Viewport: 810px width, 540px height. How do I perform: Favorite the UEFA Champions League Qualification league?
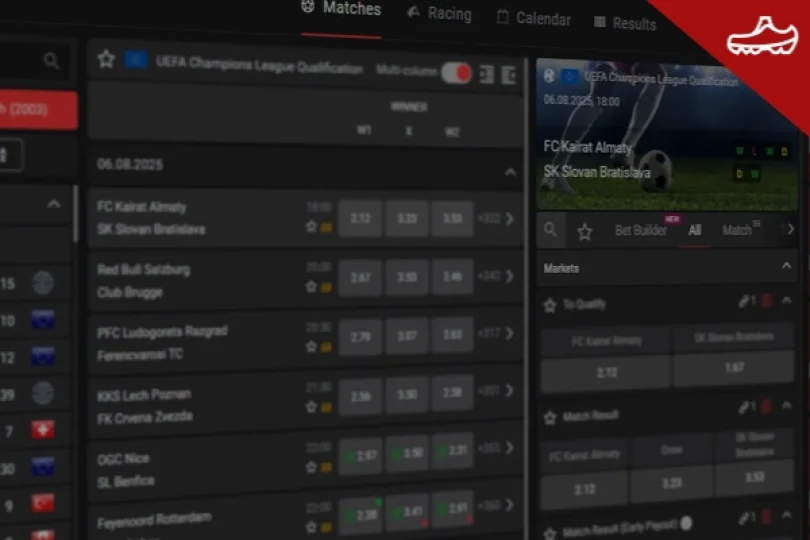[x=106, y=60]
